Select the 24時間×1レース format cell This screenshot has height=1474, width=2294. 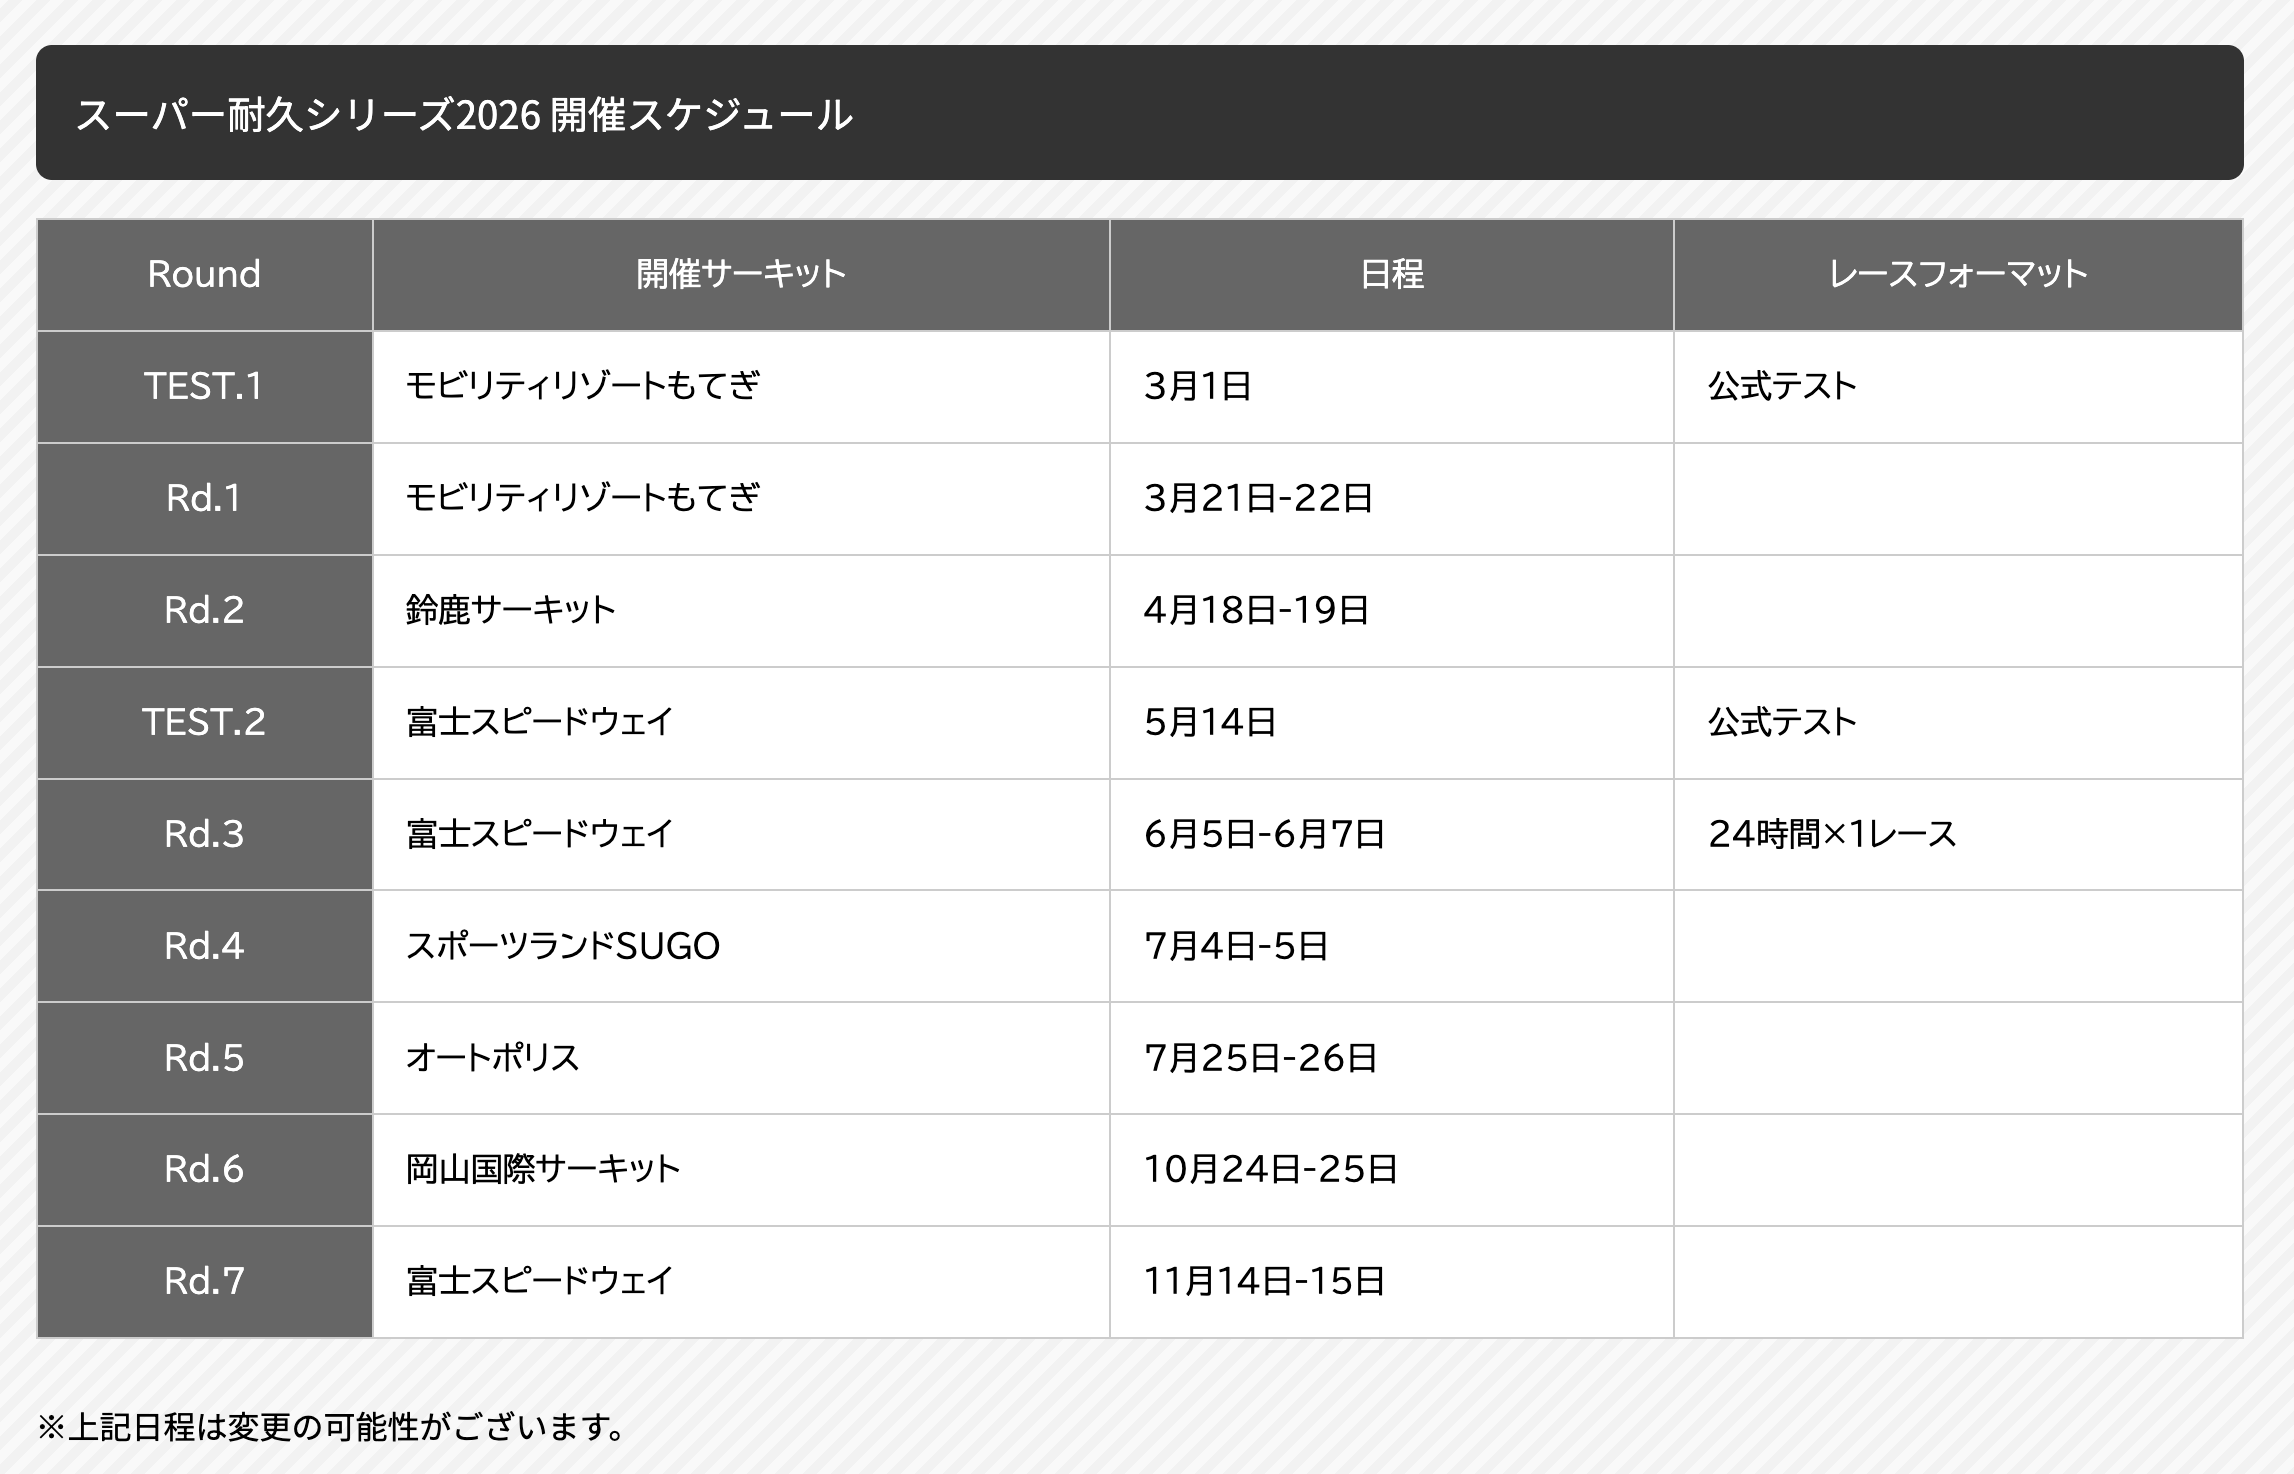[x=1832, y=834]
